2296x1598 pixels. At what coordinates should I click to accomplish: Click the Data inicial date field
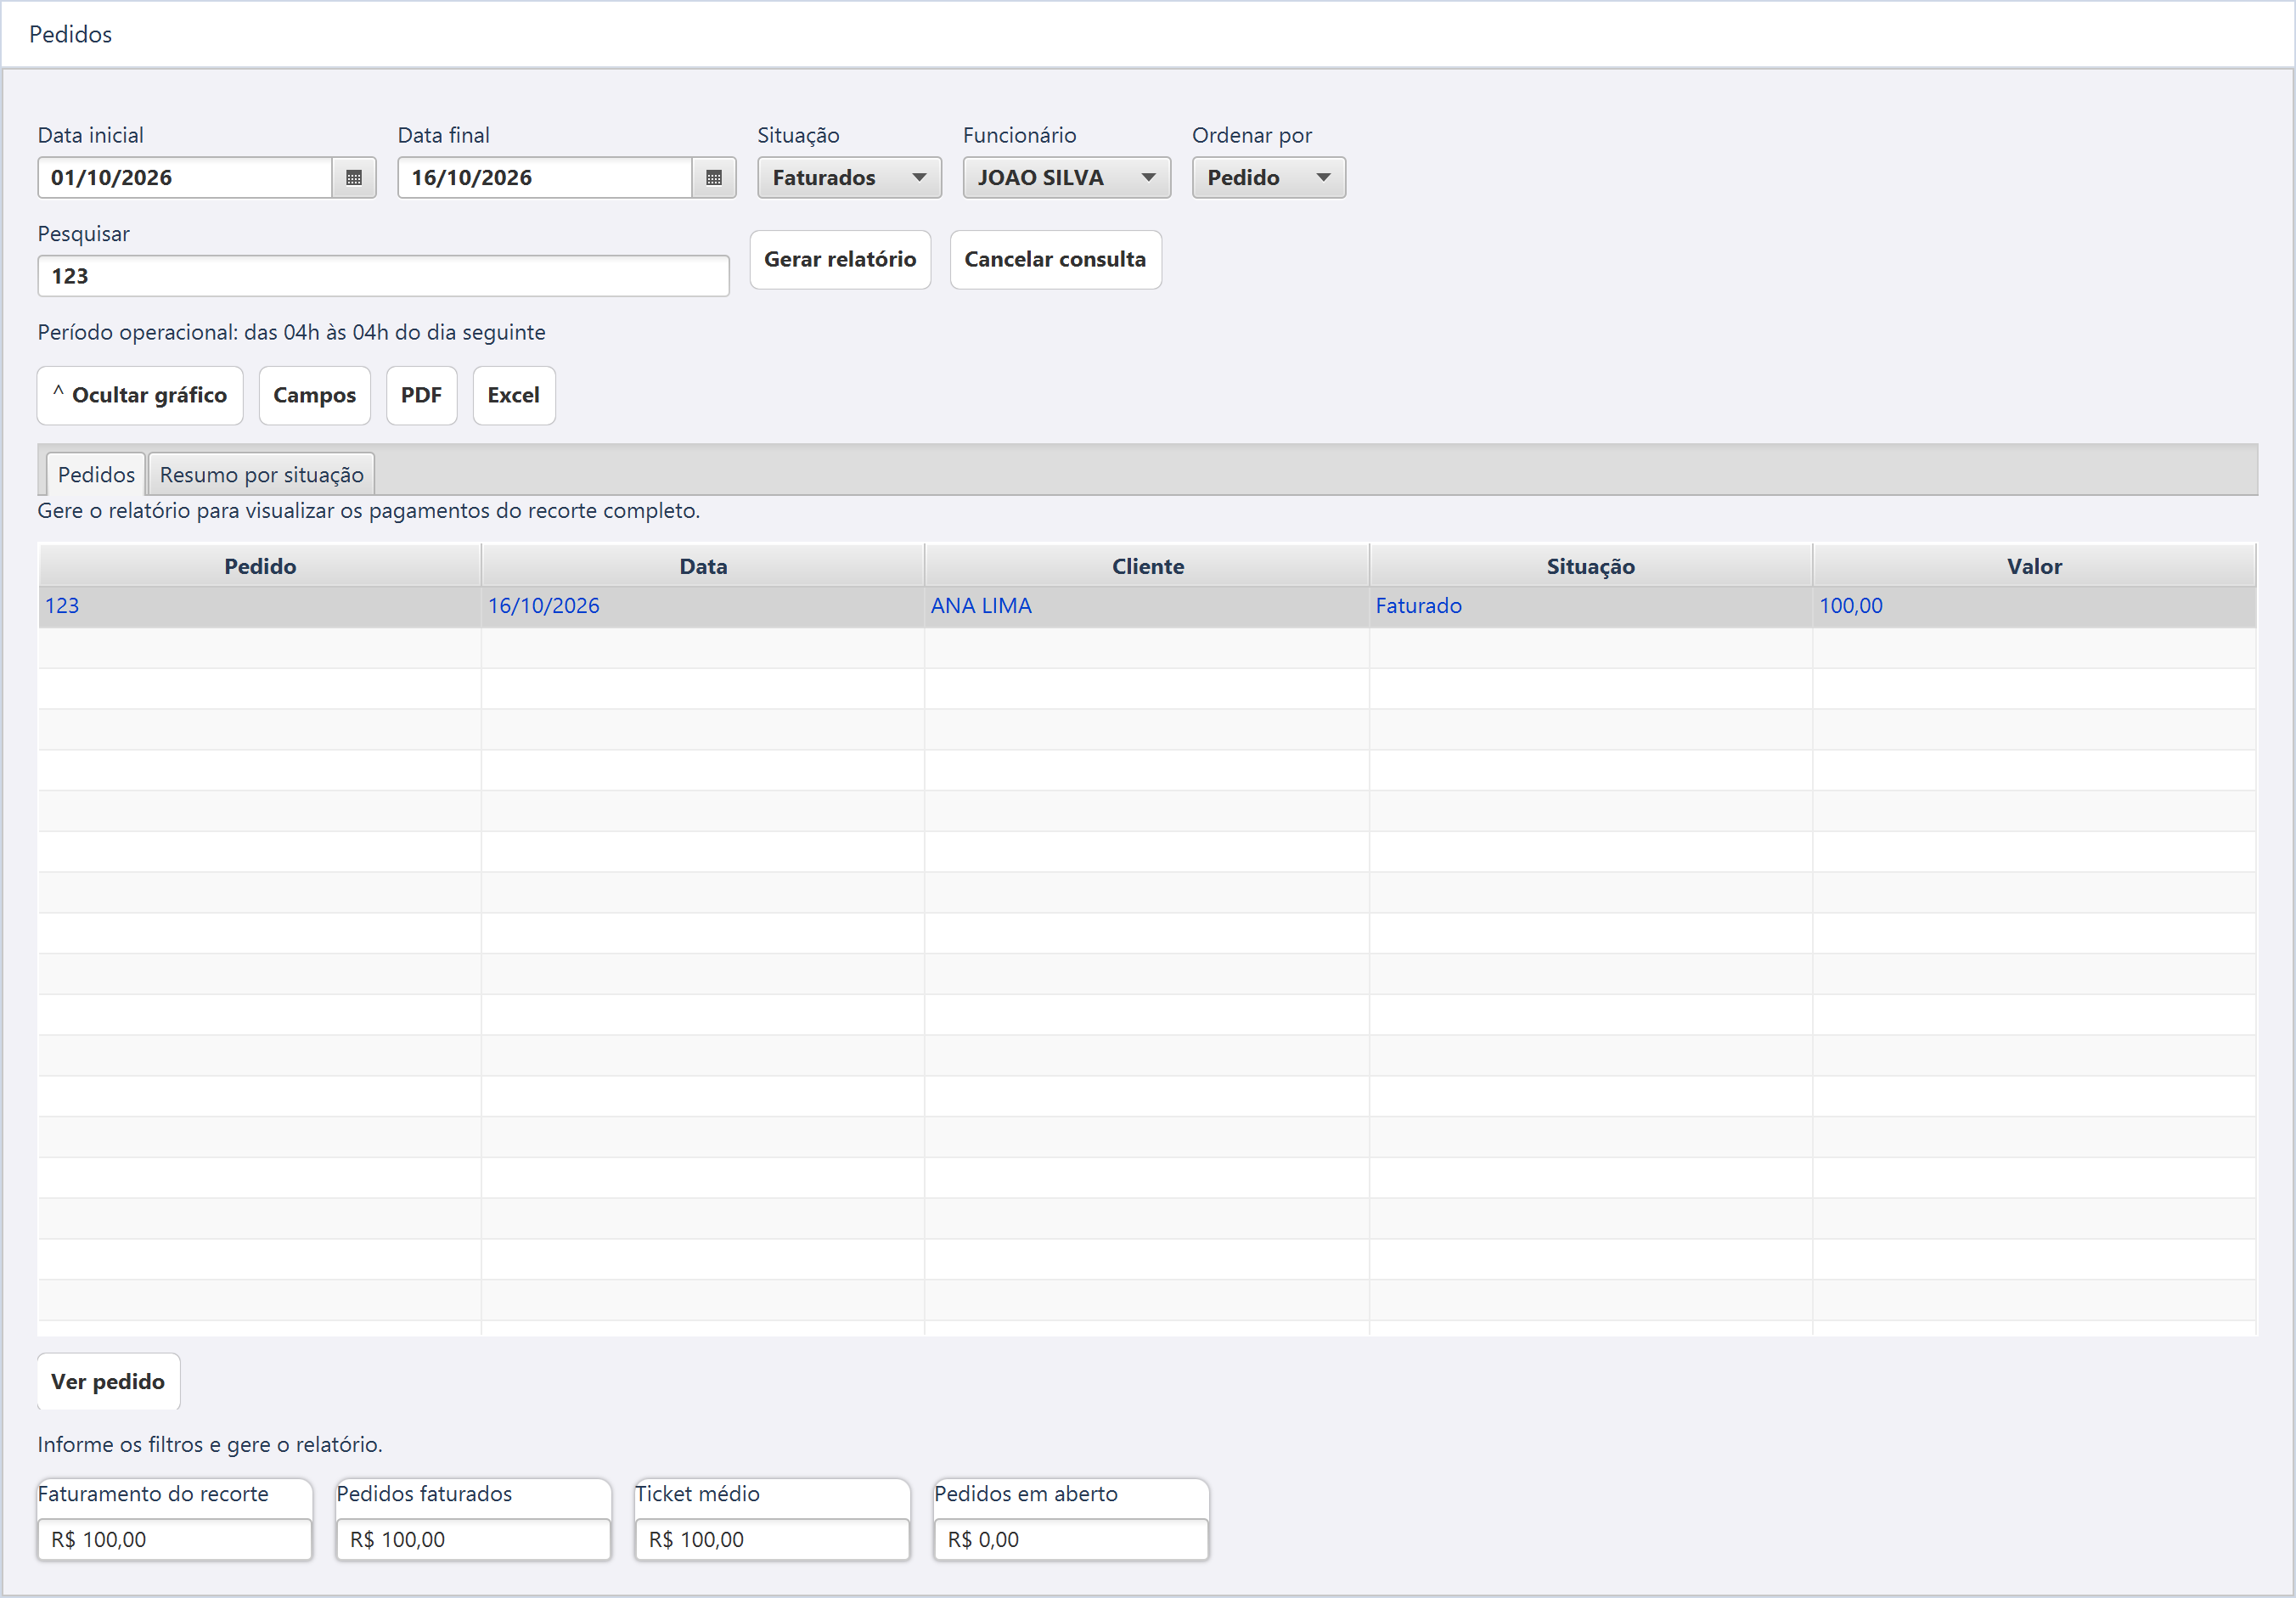(186, 177)
